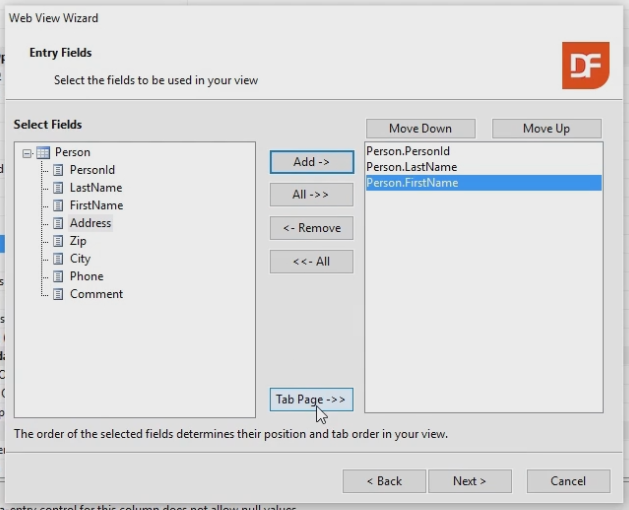The image size is (629, 510).
Task: Click the FirstName field icon in tree
Action: pyautogui.click(x=58, y=205)
